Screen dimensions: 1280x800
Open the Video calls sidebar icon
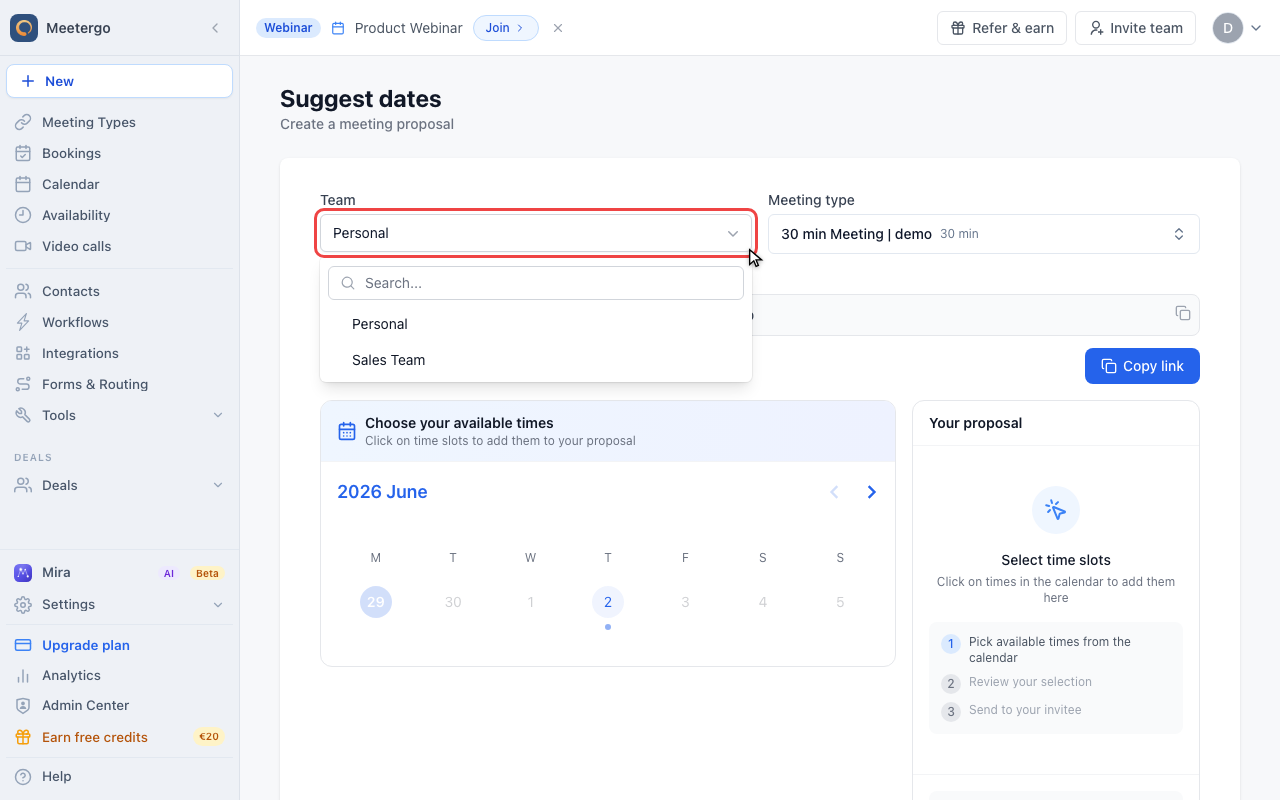coord(23,246)
